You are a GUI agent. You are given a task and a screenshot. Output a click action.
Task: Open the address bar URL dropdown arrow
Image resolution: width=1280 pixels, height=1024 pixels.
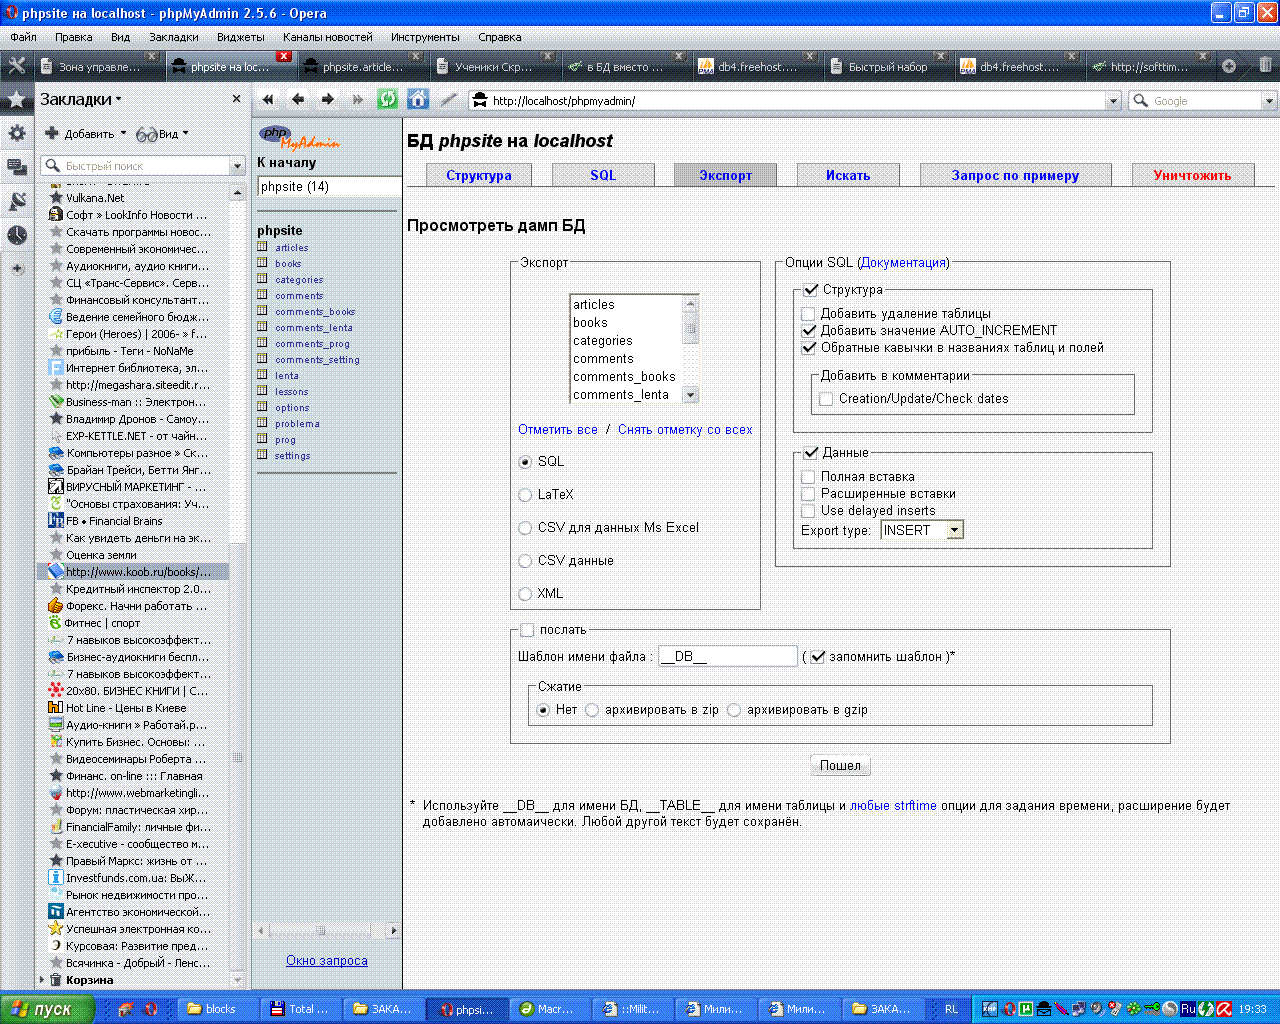[x=1113, y=100]
